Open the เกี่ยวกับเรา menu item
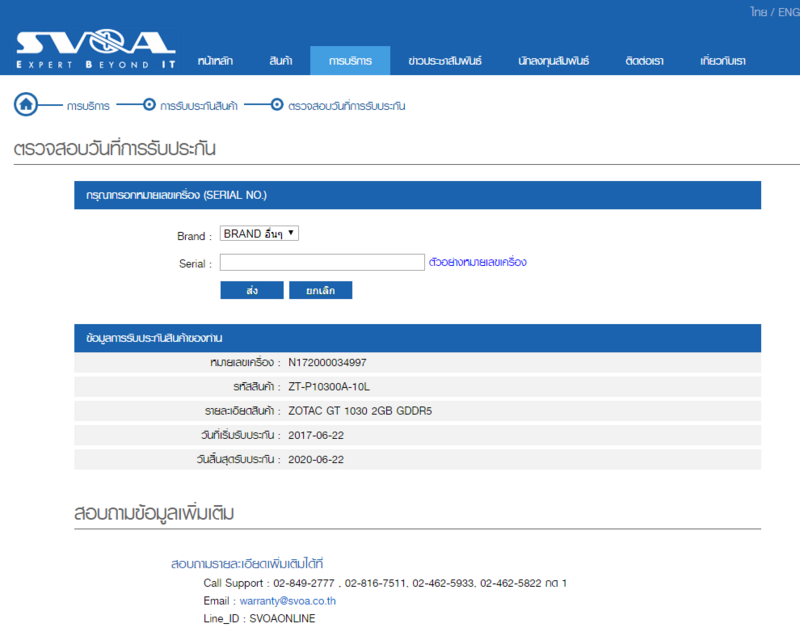 (x=723, y=61)
